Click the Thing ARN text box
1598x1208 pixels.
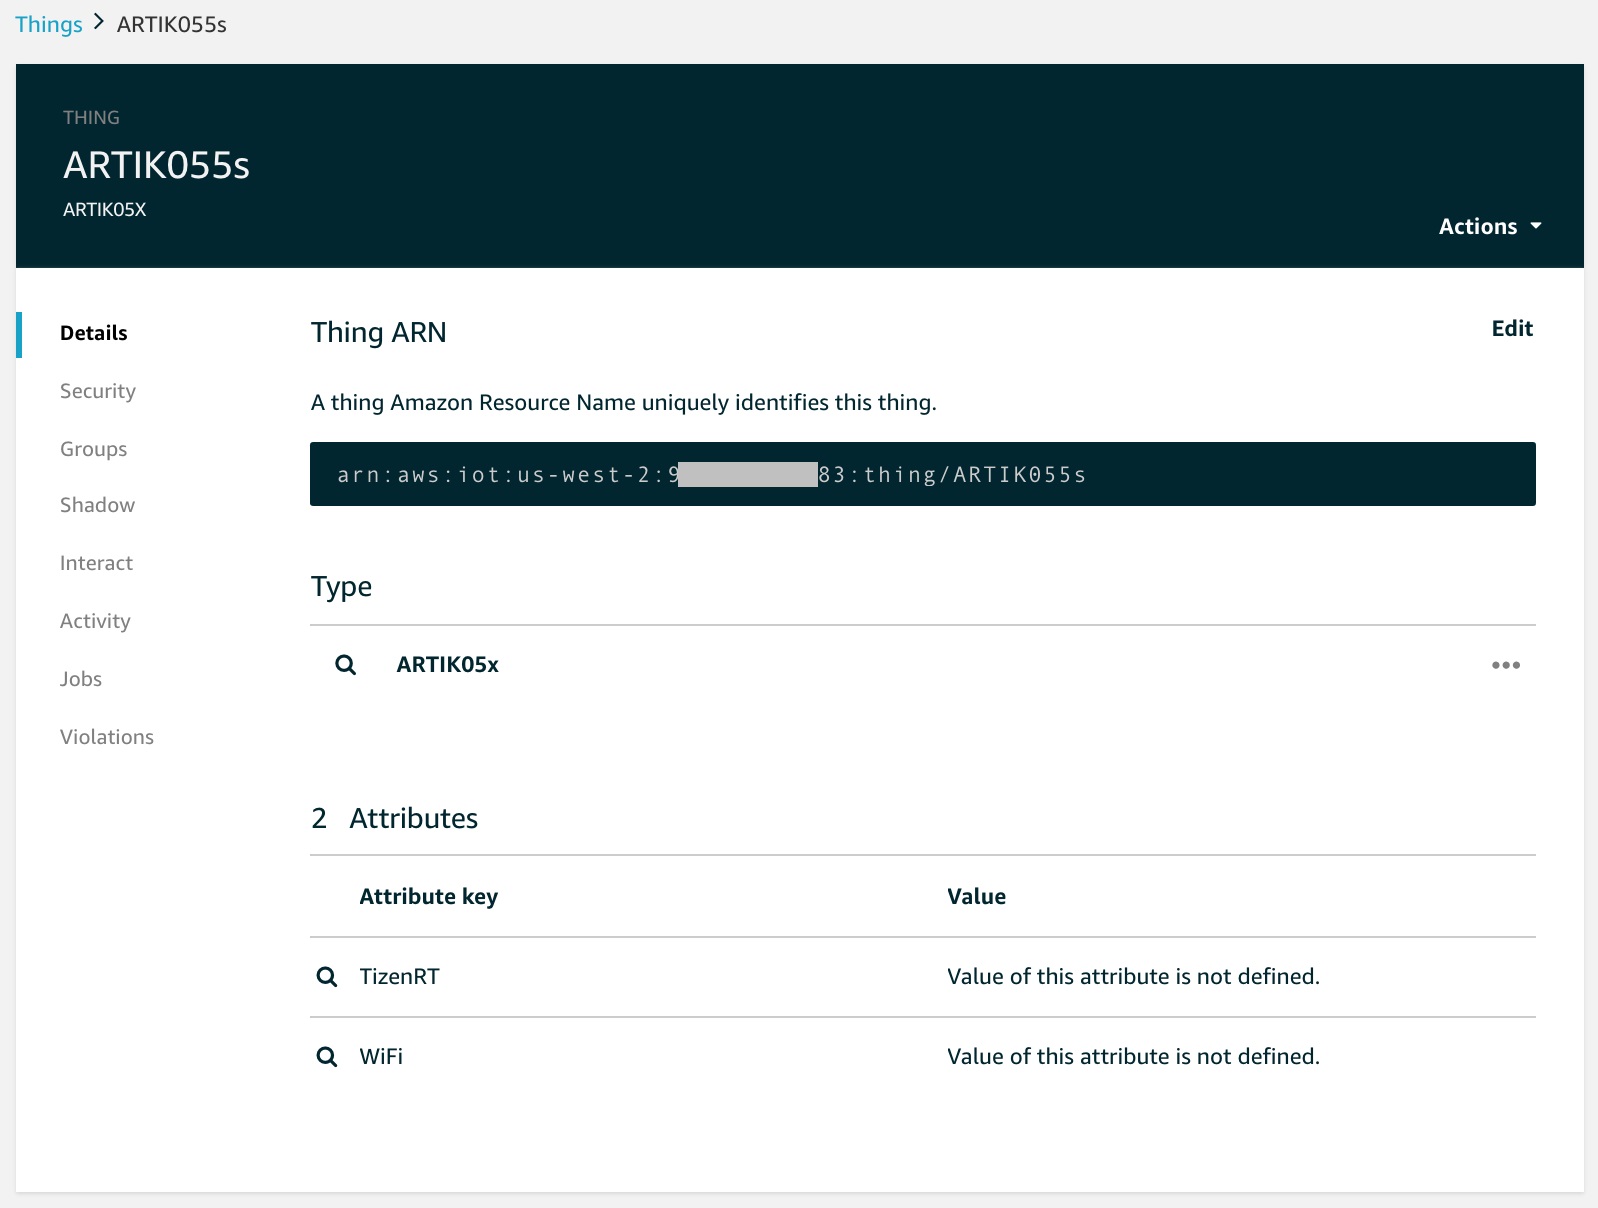(x=923, y=474)
